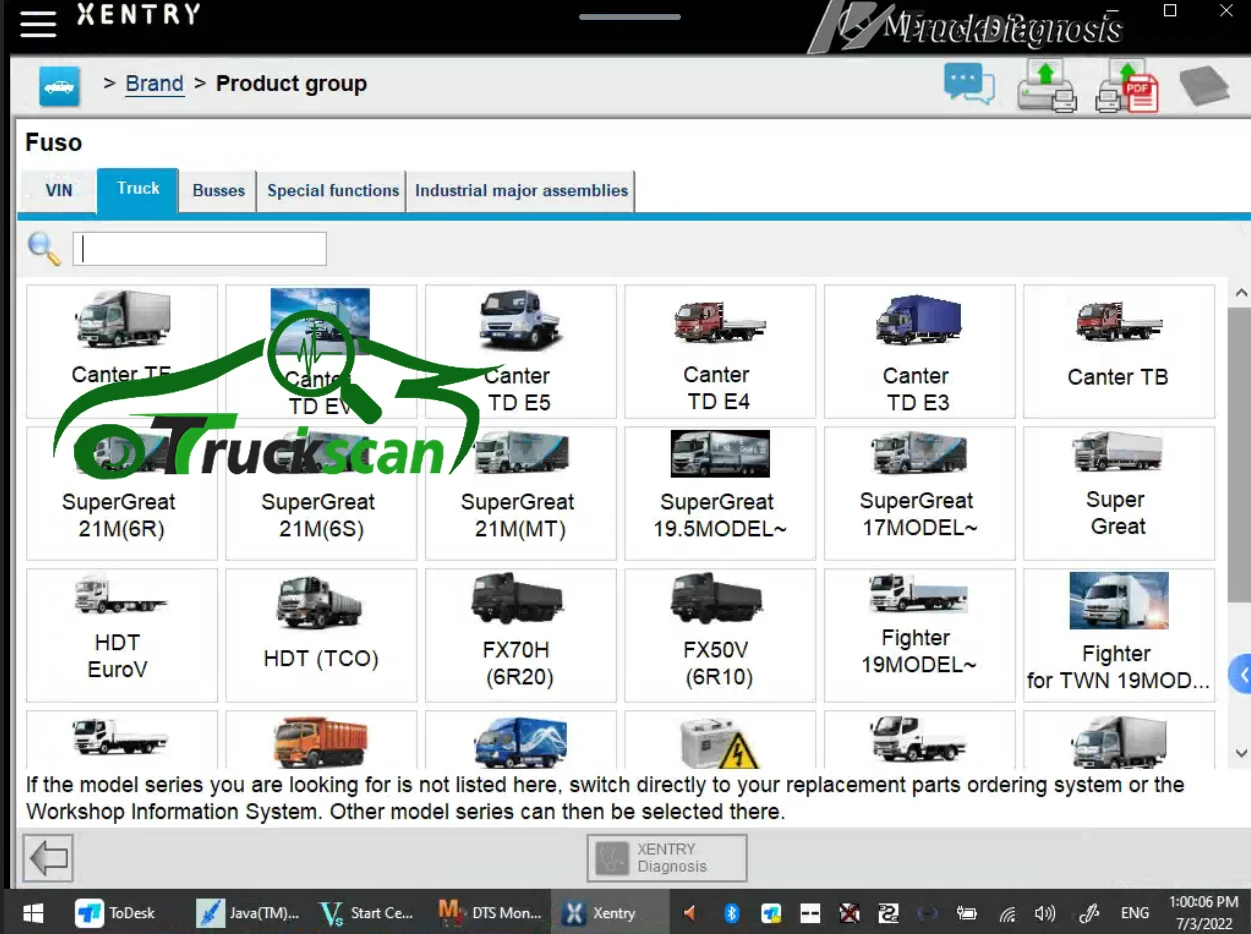The width and height of the screenshot is (1251, 934).
Task: Open Fighter 19MODEL~ series
Action: pyautogui.click(x=919, y=635)
